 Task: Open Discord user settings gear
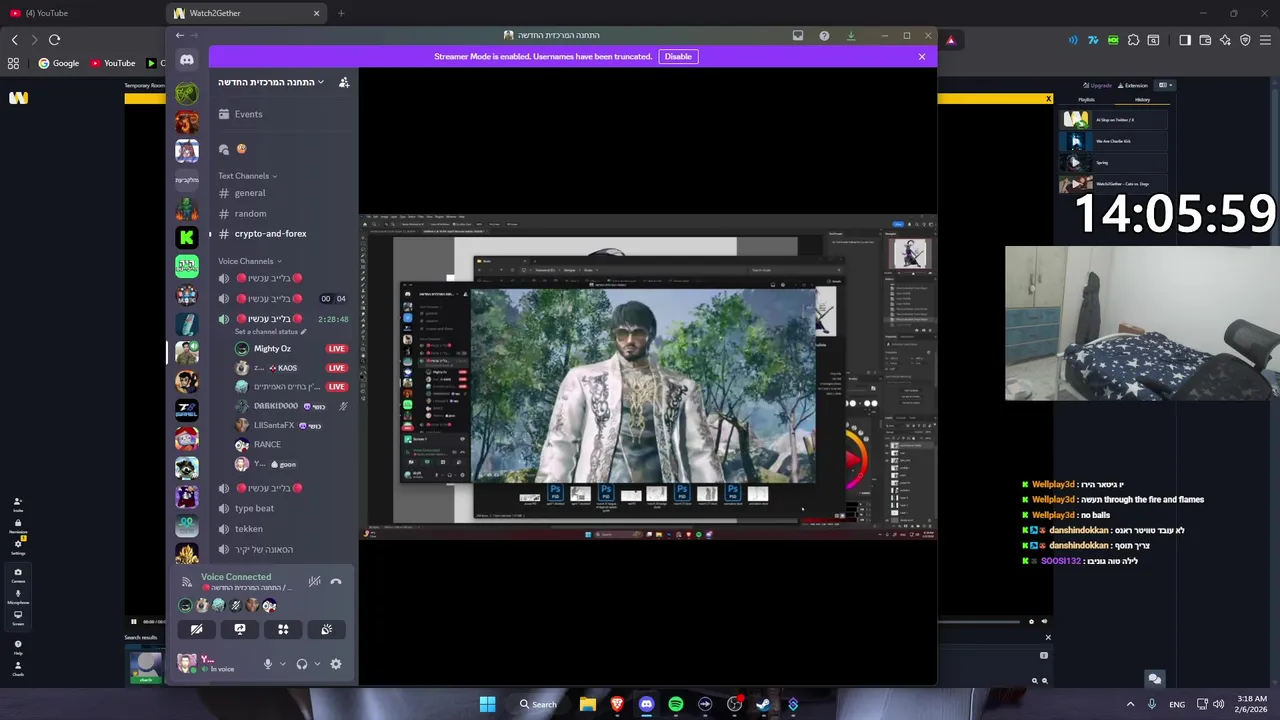(336, 664)
